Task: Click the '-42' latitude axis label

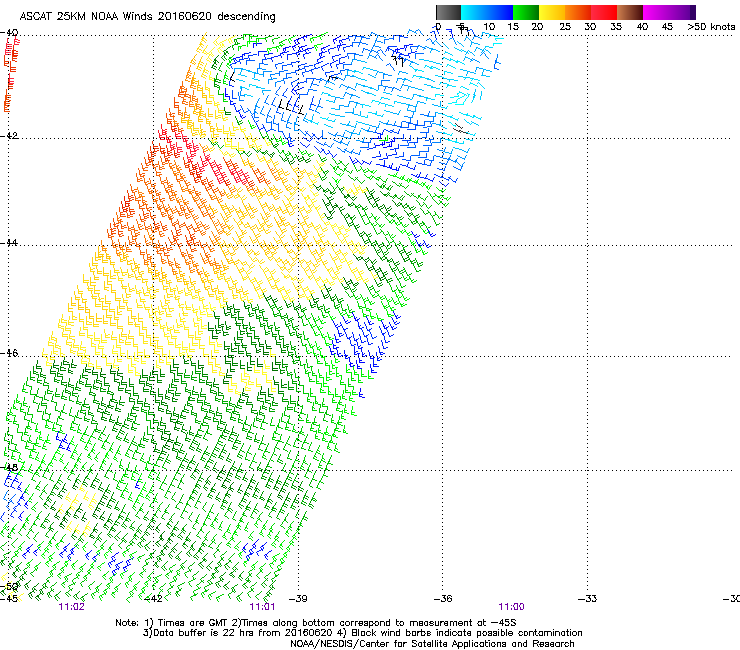Action: point(9,135)
